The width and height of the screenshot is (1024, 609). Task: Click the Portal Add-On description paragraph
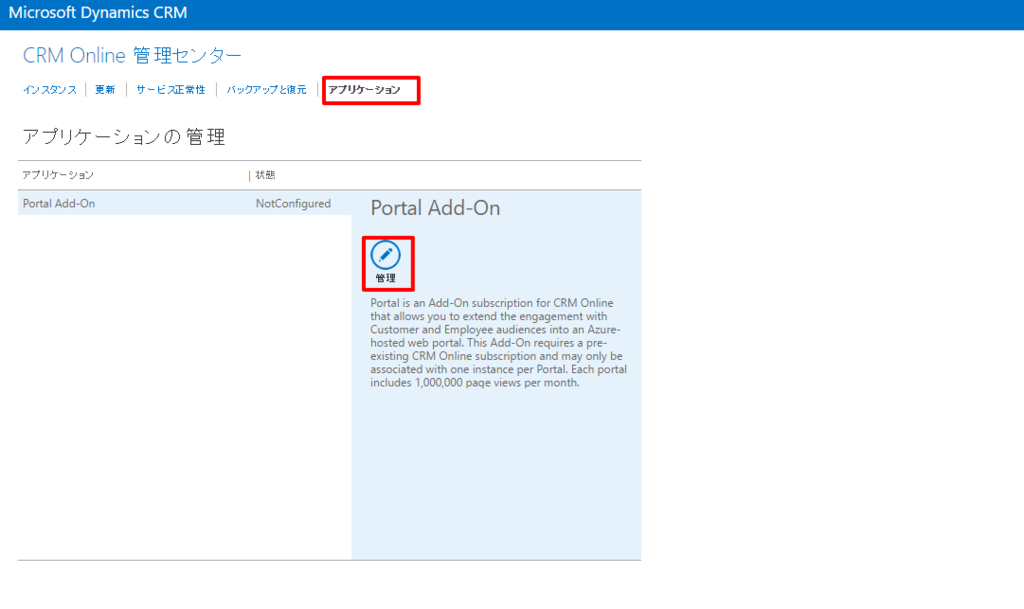(498, 343)
